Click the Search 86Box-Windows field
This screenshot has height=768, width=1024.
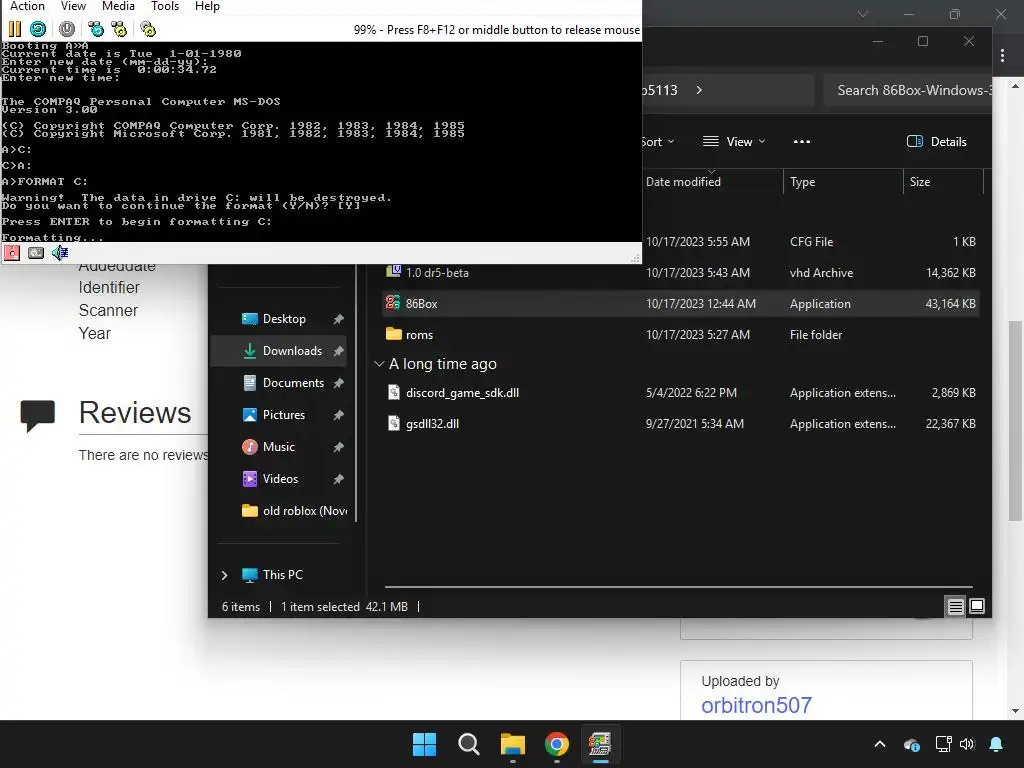[x=908, y=90]
